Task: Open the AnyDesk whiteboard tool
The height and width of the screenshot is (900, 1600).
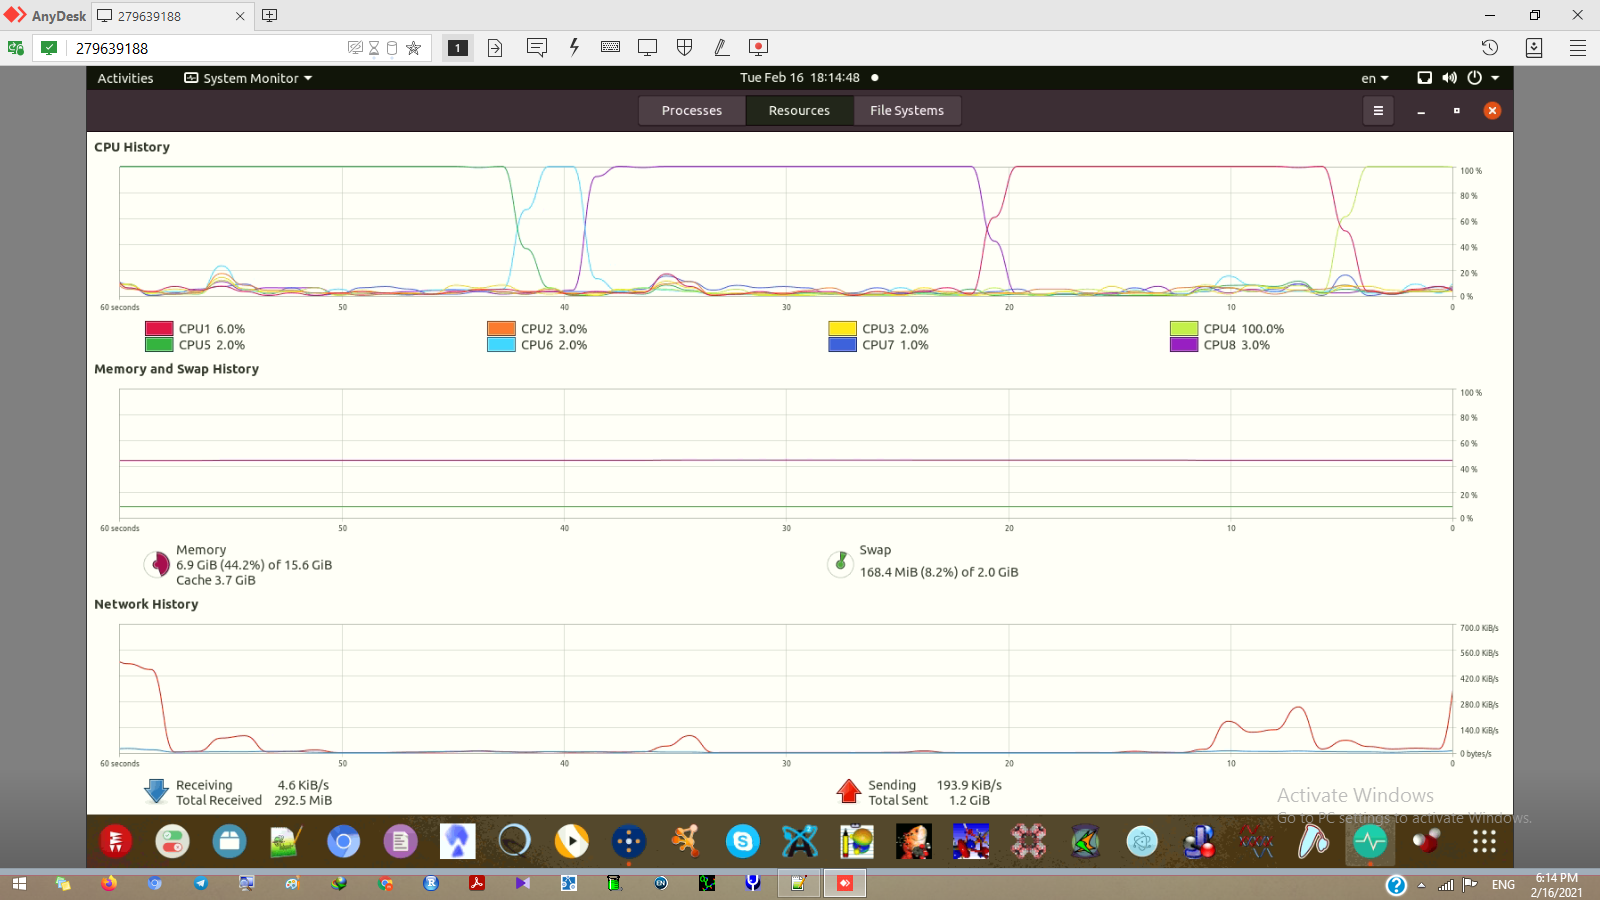Action: point(721,47)
